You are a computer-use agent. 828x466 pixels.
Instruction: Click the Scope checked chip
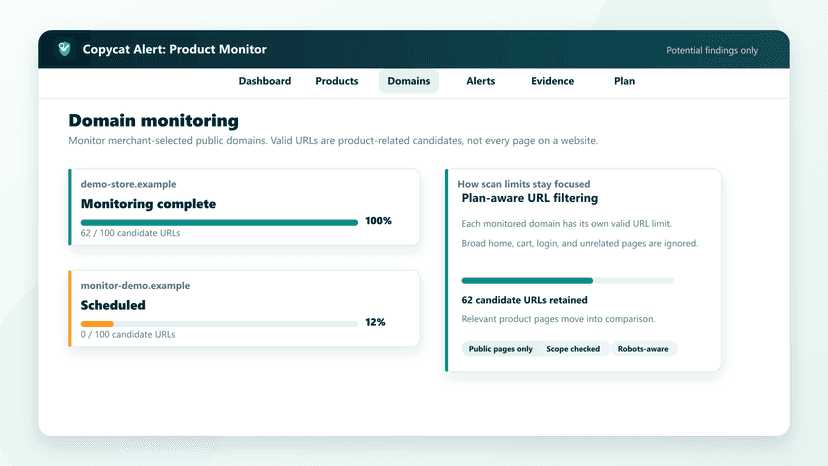pyautogui.click(x=573, y=349)
